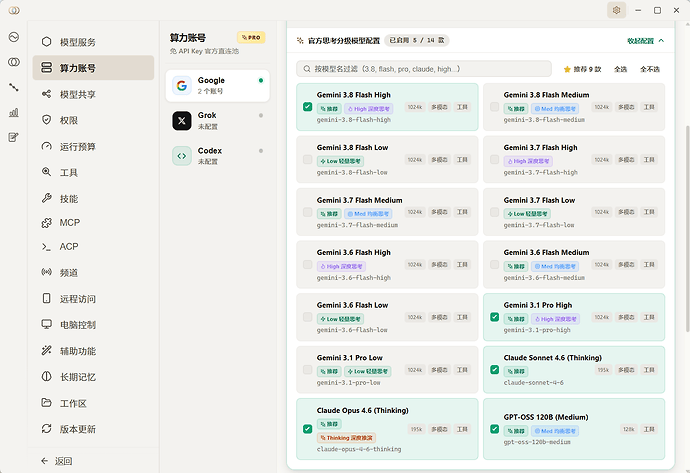Open the edit note icon in left rail
Screen dimensions: 690x473
click(x=14, y=137)
